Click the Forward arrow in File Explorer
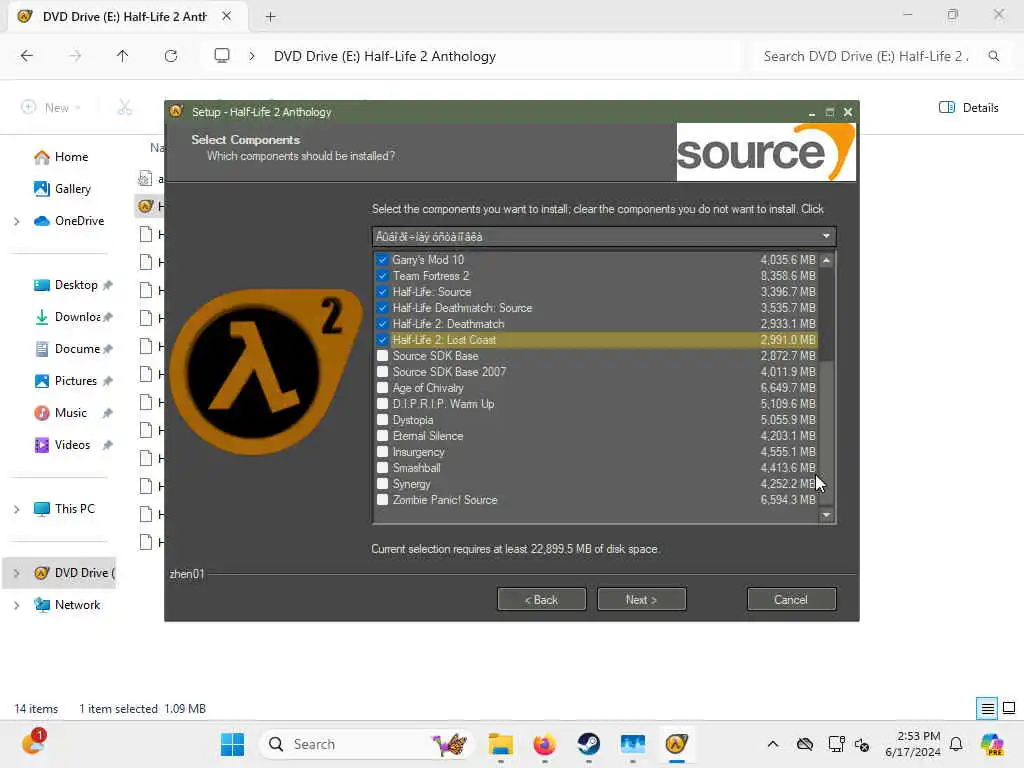1024x768 pixels. pos(75,56)
